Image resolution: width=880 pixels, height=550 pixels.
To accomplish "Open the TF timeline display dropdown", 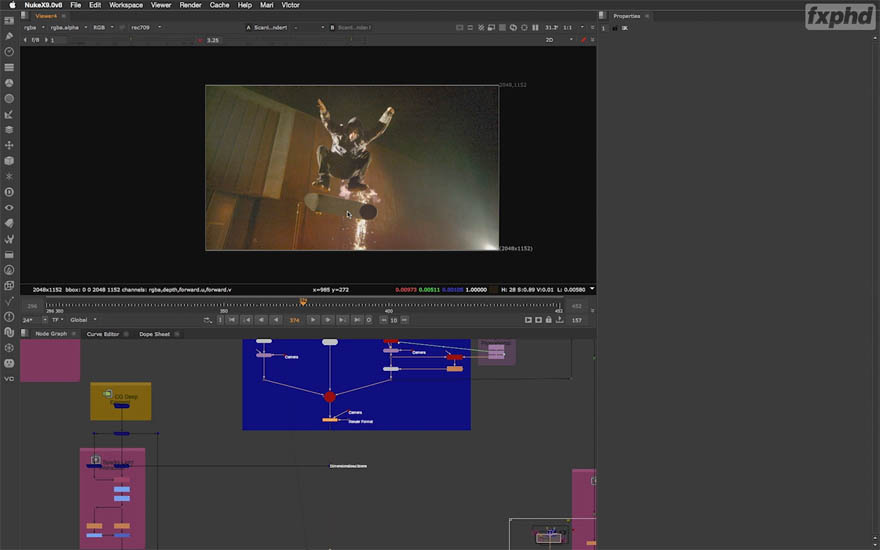I will tap(58, 320).
